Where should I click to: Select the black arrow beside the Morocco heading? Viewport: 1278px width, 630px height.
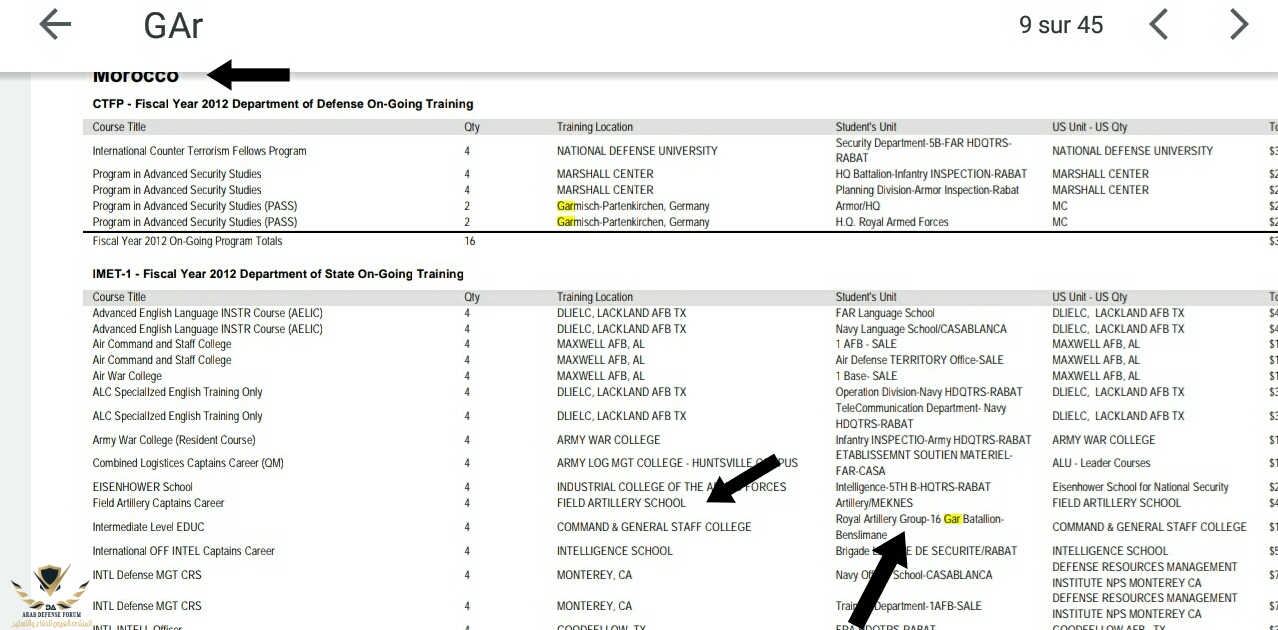pyautogui.click(x=249, y=75)
